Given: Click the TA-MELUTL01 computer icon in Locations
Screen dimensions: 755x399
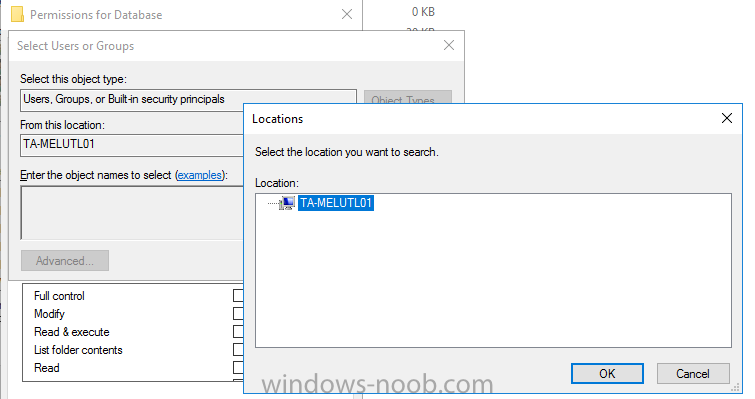Looking at the screenshot, I should [287, 203].
